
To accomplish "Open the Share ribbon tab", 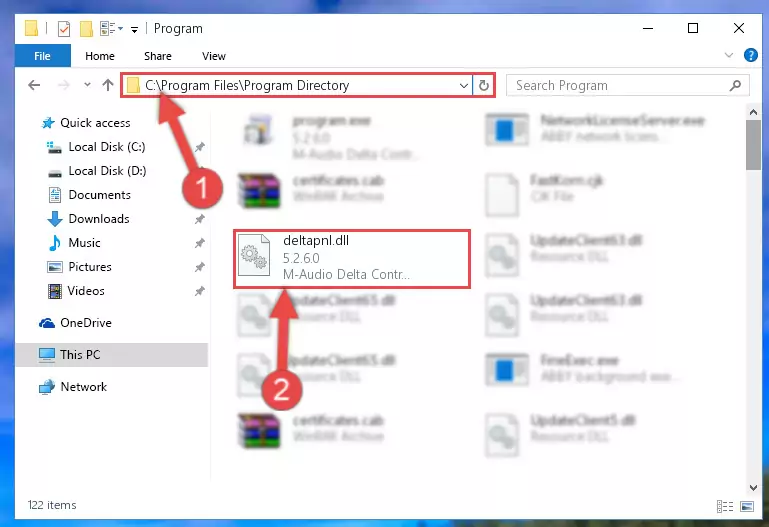I will coord(157,56).
